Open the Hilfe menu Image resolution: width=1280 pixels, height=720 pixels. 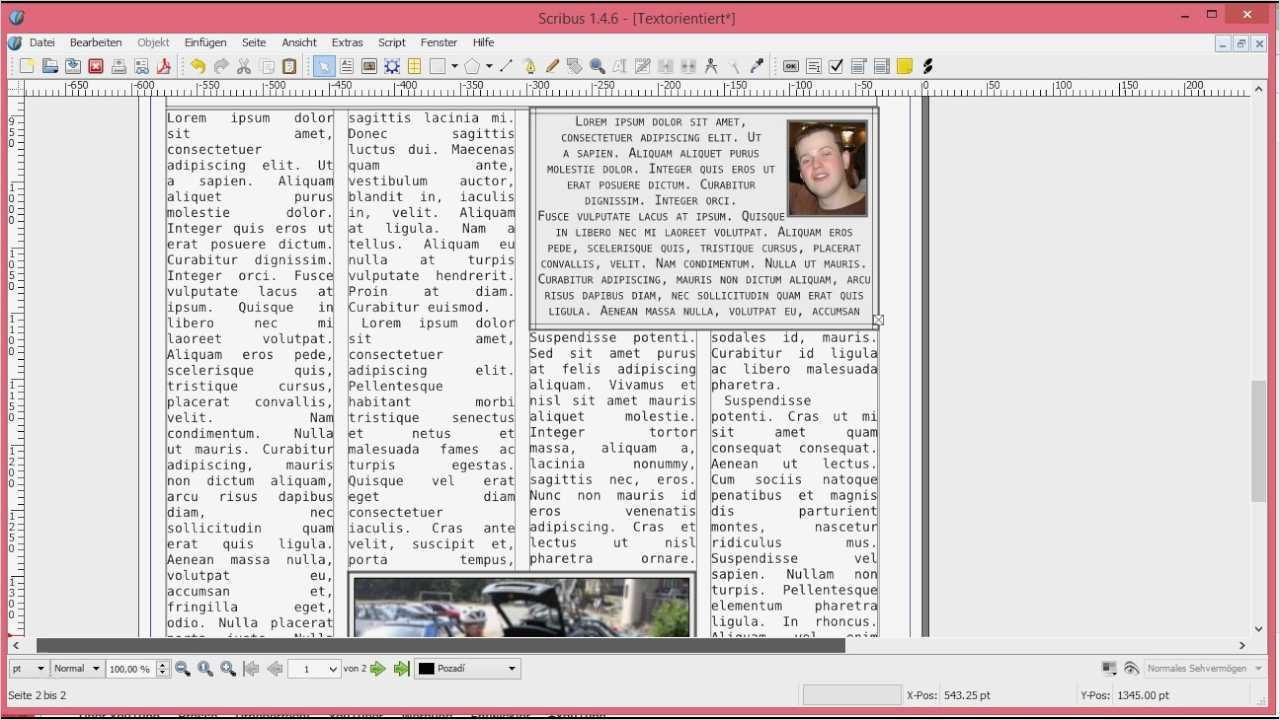point(484,43)
